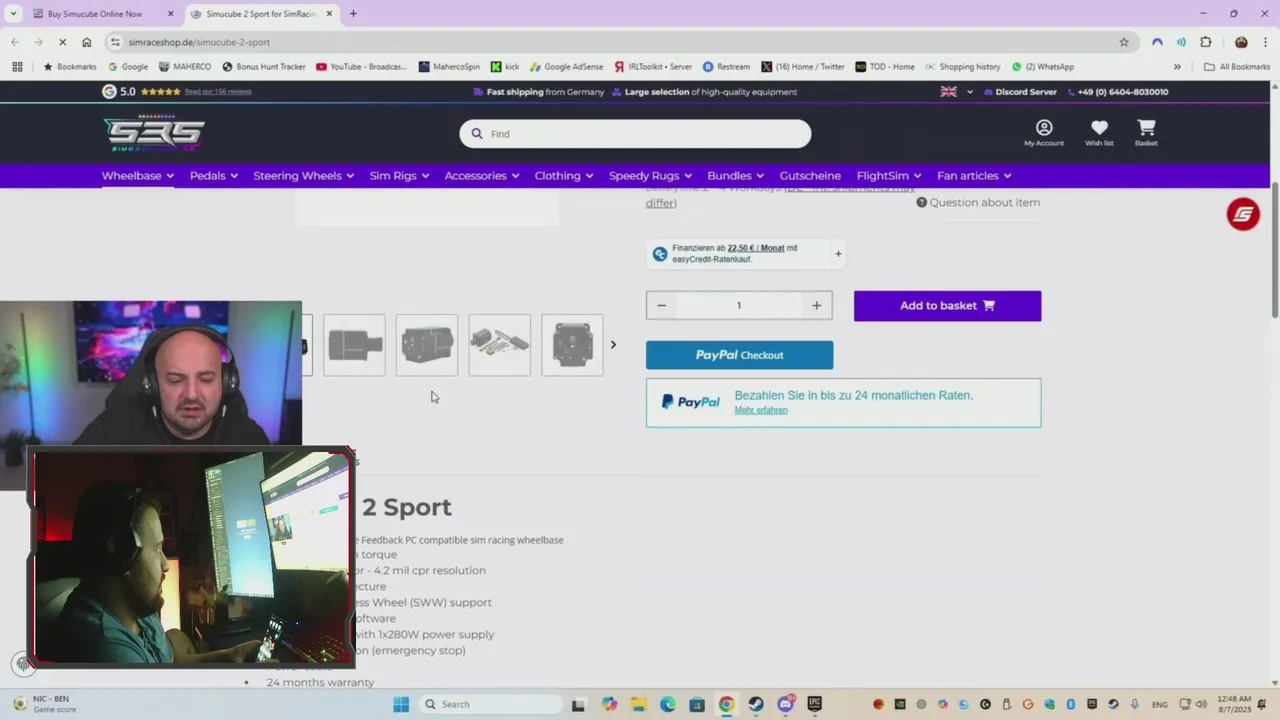The height and width of the screenshot is (720, 1280).
Task: Expand the Pedals menu
Action: tap(214, 176)
